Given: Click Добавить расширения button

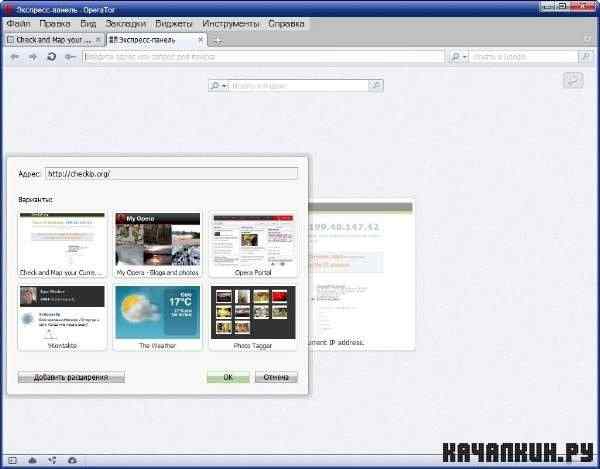Looking at the screenshot, I should point(71,377).
